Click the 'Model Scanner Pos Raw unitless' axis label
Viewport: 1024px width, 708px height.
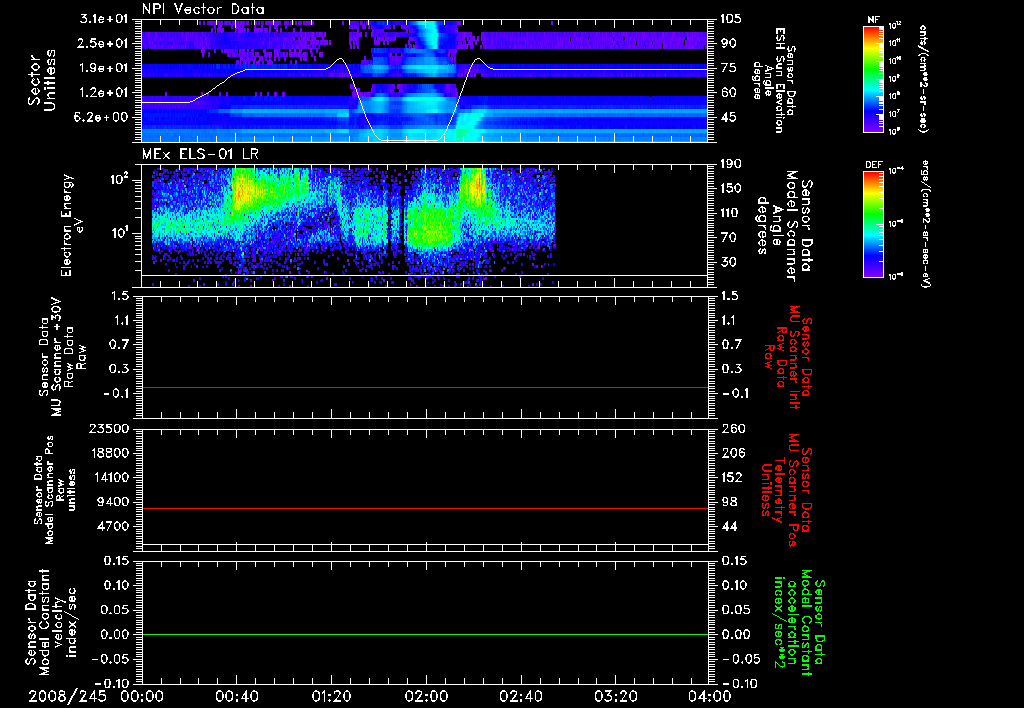point(56,490)
